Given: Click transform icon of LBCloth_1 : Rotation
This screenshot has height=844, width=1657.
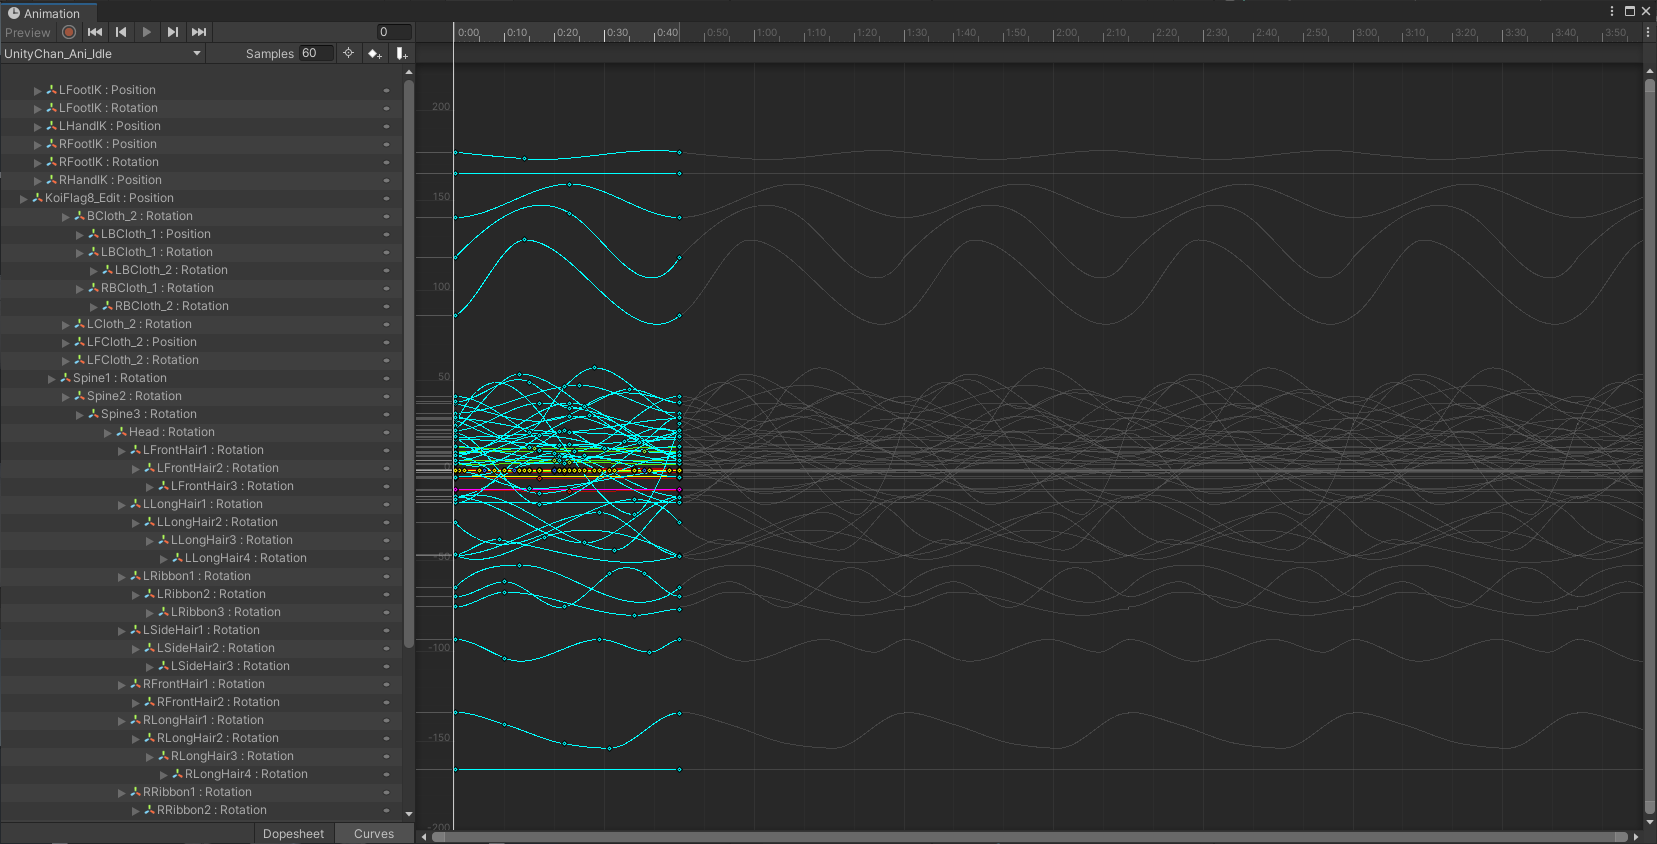Looking at the screenshot, I should [x=93, y=252].
